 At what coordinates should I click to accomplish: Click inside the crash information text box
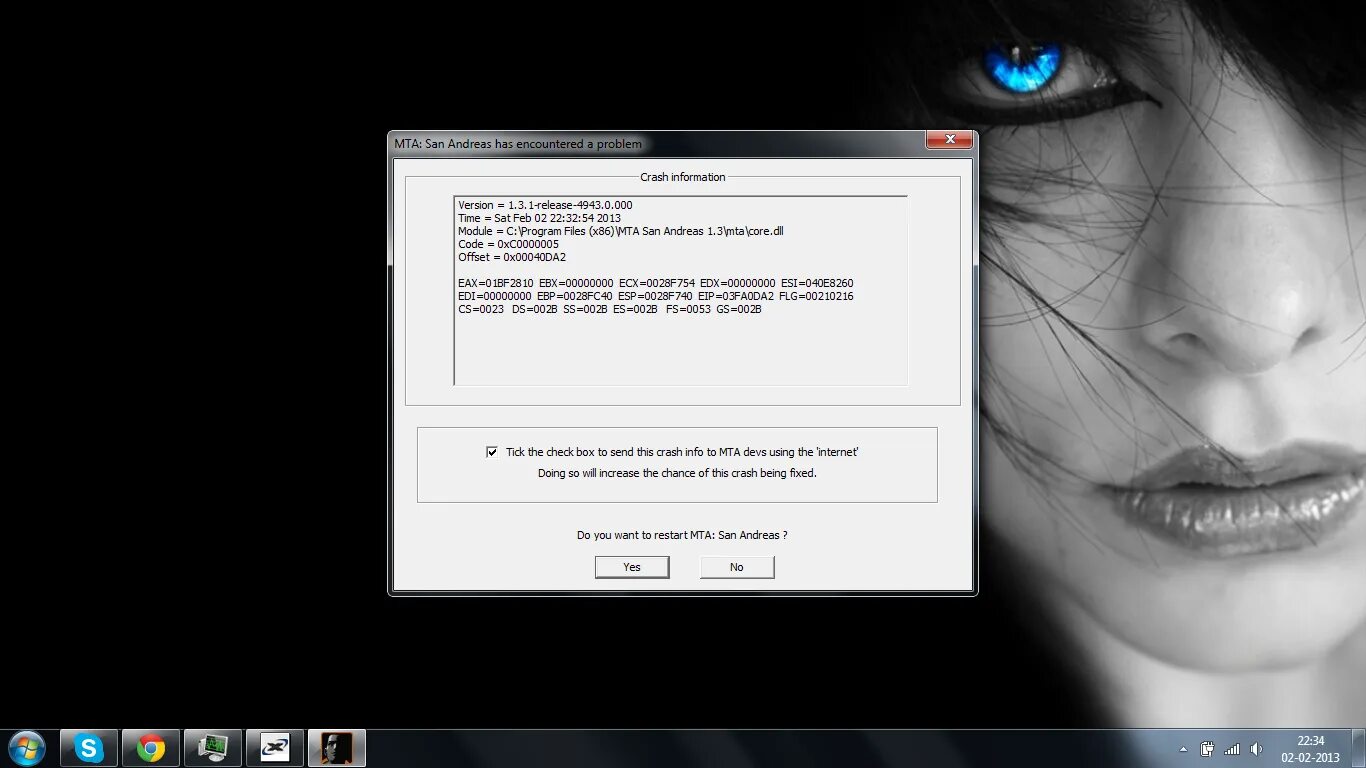point(680,290)
